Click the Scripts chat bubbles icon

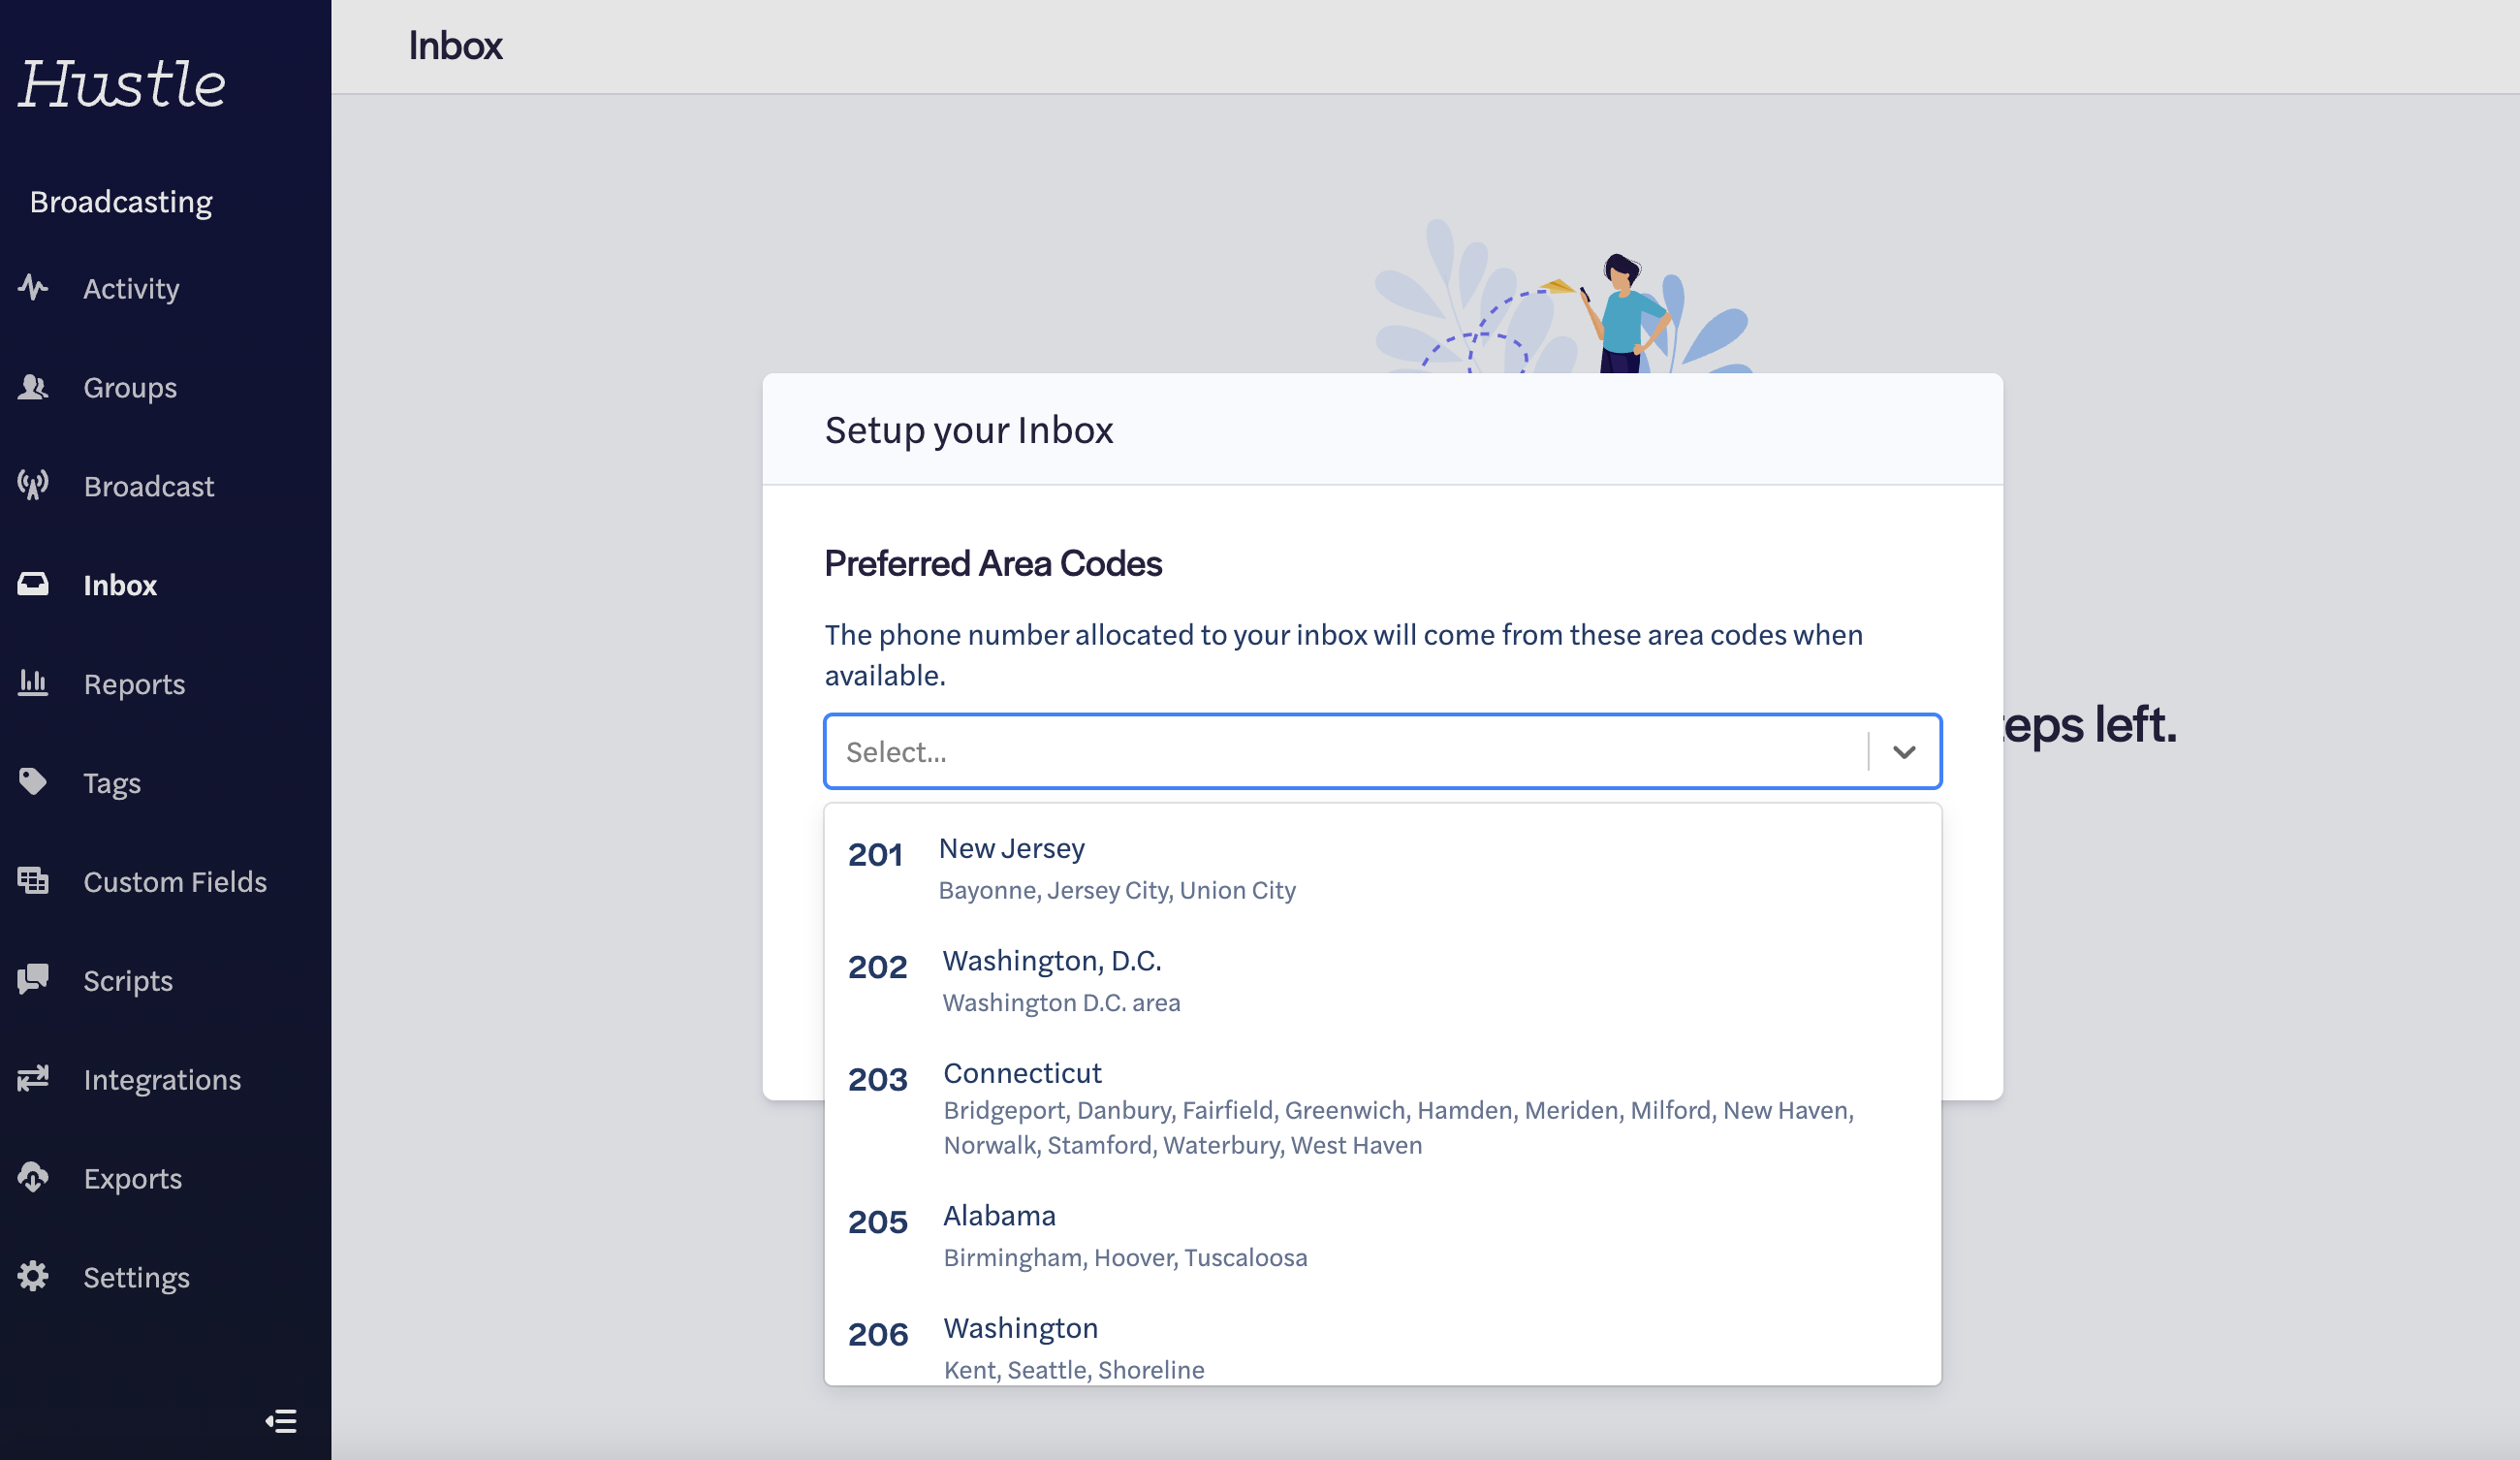(x=33, y=979)
